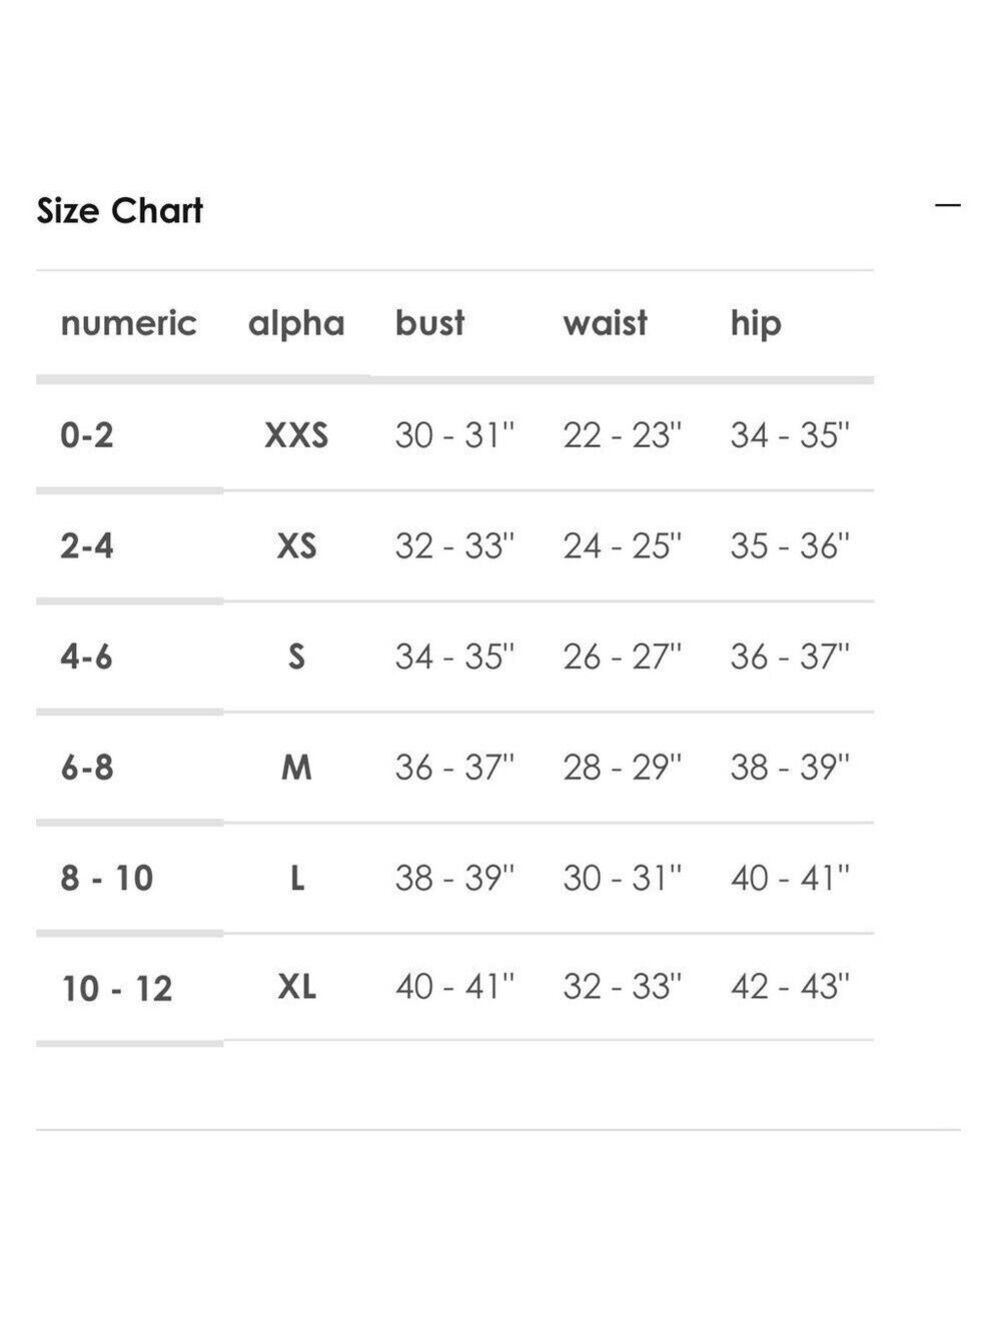Click the Size Chart heading
Screen dimensions: 1000x1333
click(x=120, y=211)
